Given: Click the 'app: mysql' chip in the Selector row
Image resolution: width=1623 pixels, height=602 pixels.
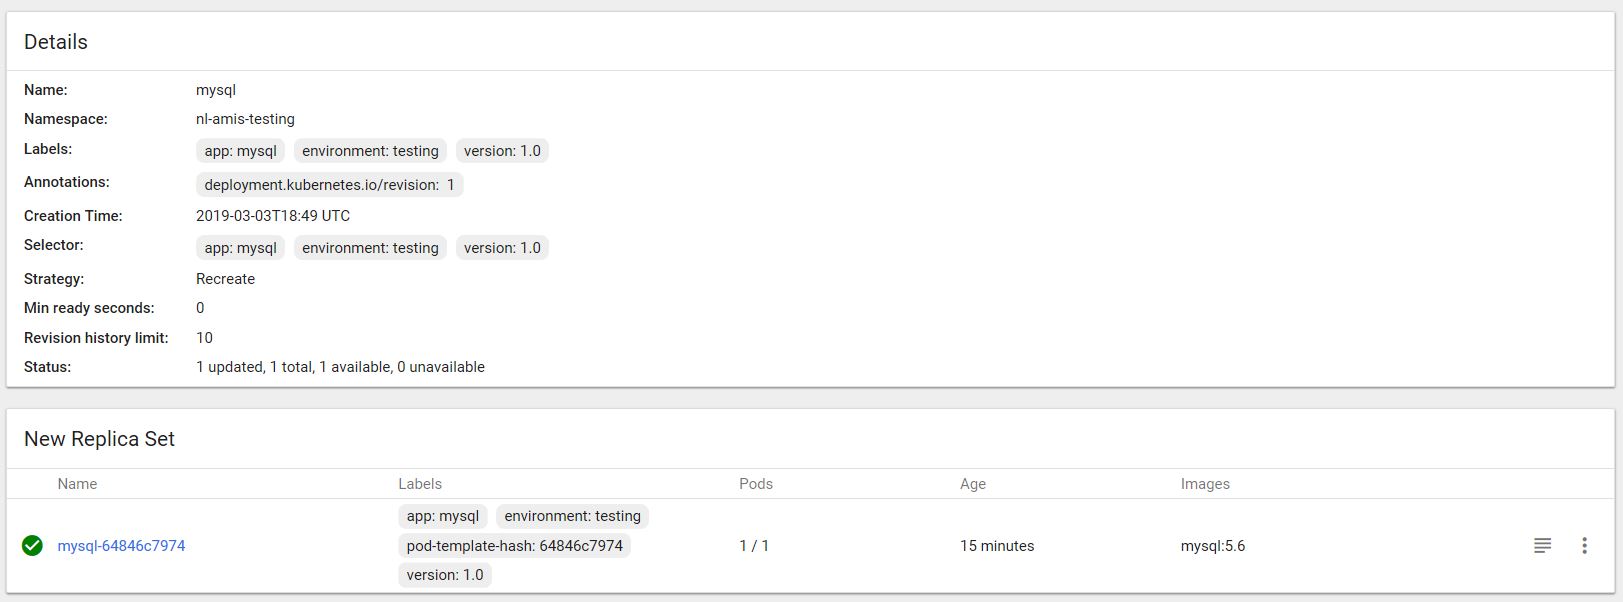Looking at the screenshot, I should click(240, 248).
